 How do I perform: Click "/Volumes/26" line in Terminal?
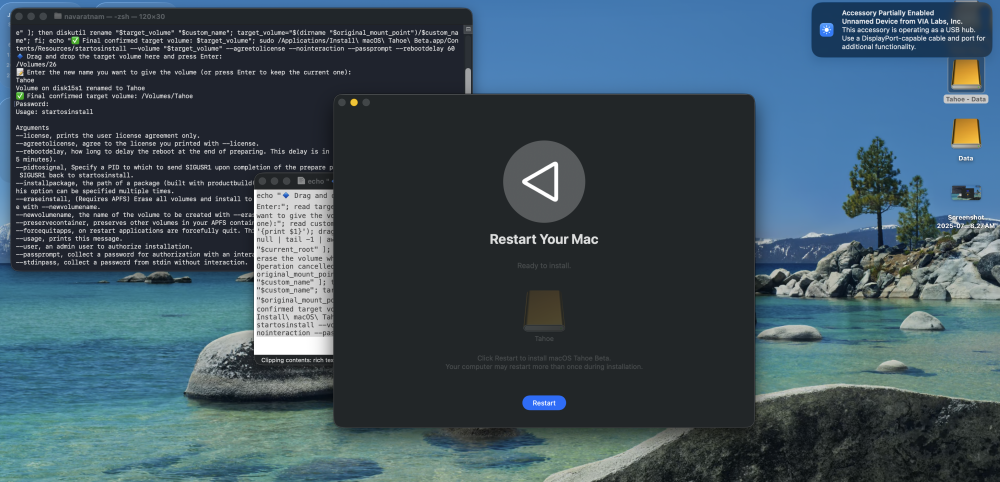pos(36,64)
